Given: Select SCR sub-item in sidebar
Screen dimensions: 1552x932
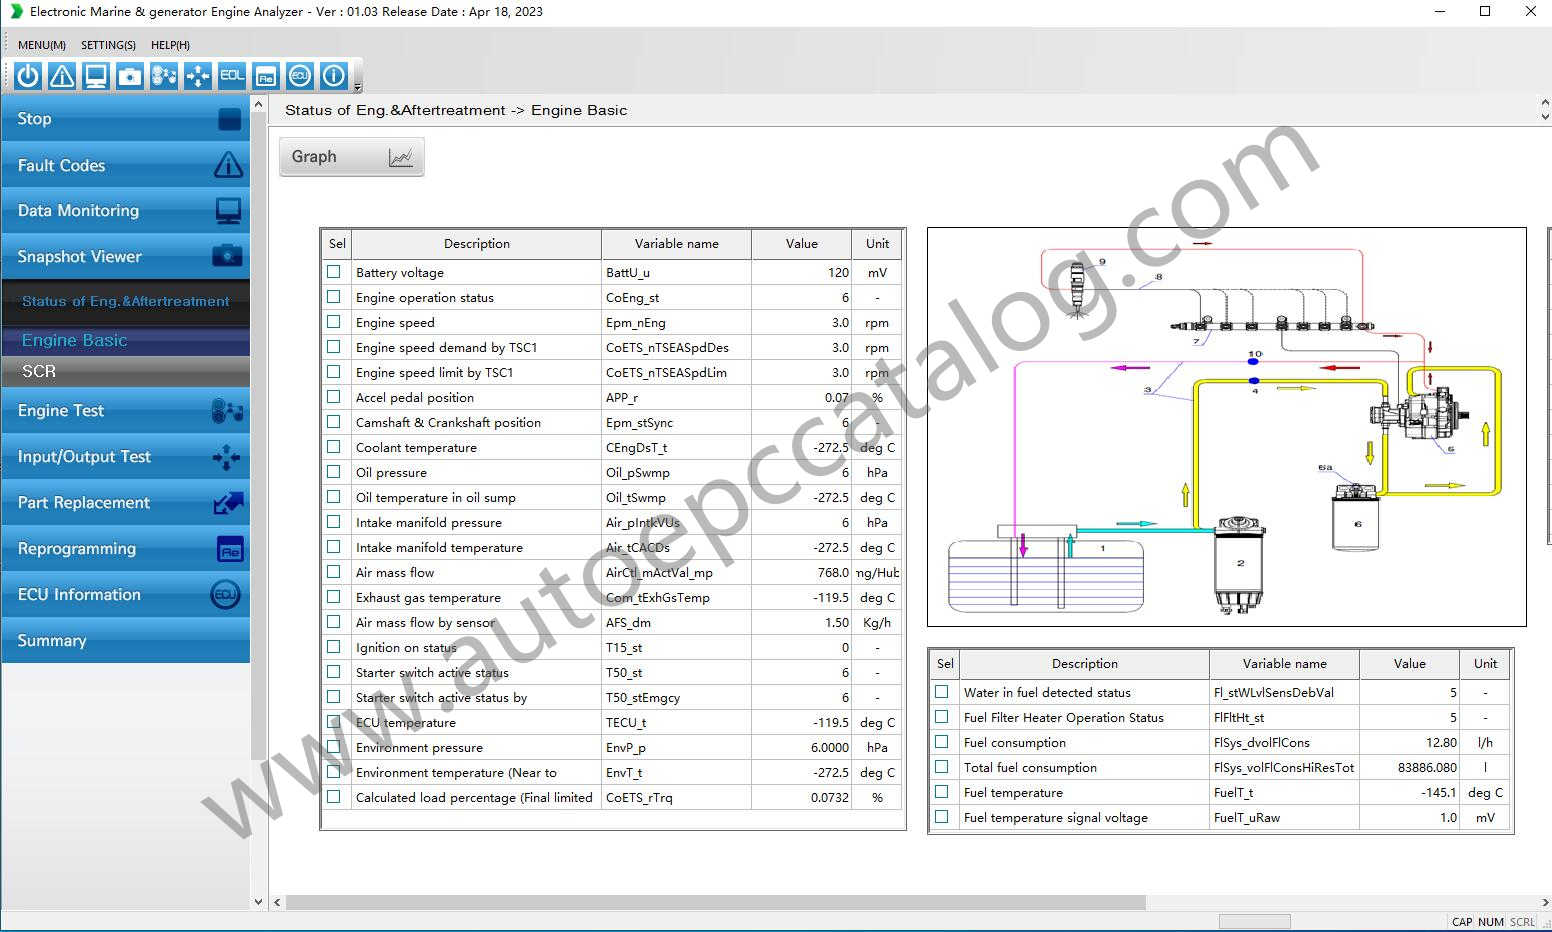Looking at the screenshot, I should [x=125, y=371].
